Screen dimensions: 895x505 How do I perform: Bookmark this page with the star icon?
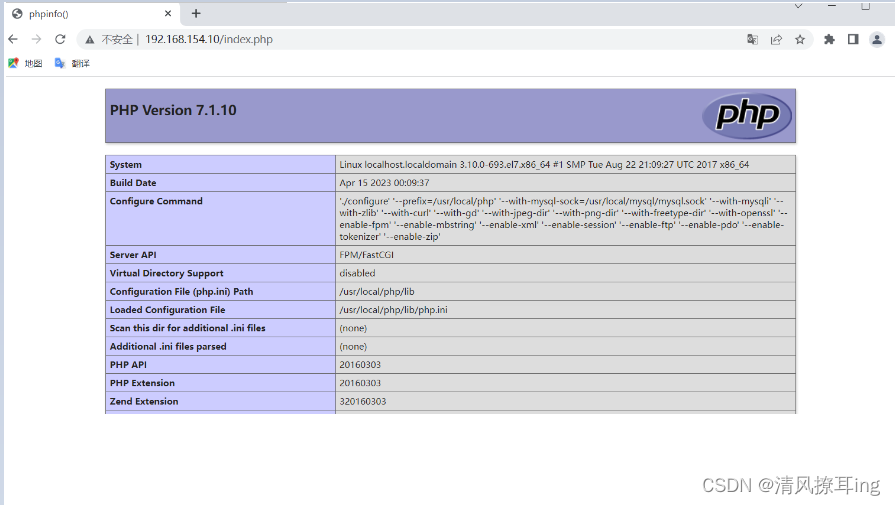click(x=800, y=39)
